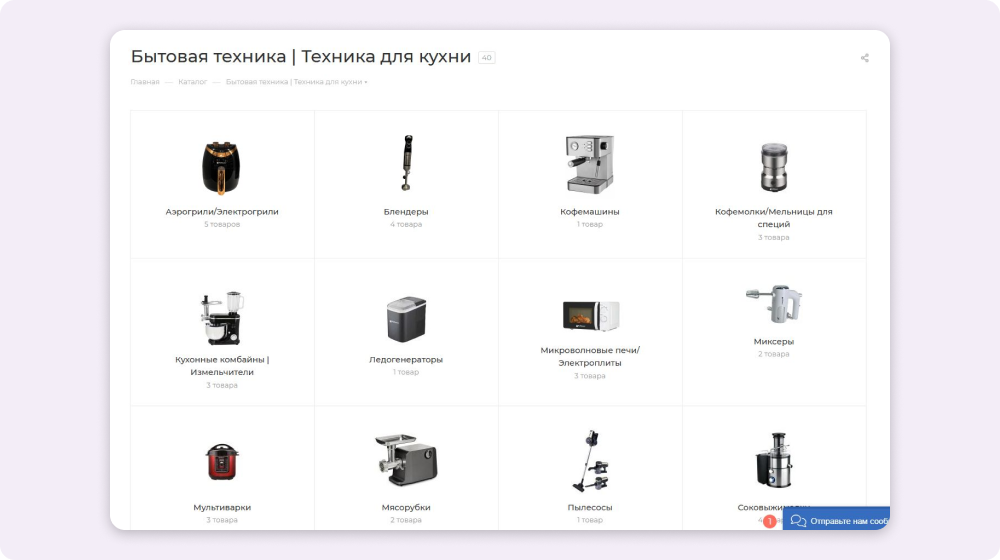Open the Отправьте нам сообщение chat button
This screenshot has width=1000, height=560.
click(x=836, y=520)
